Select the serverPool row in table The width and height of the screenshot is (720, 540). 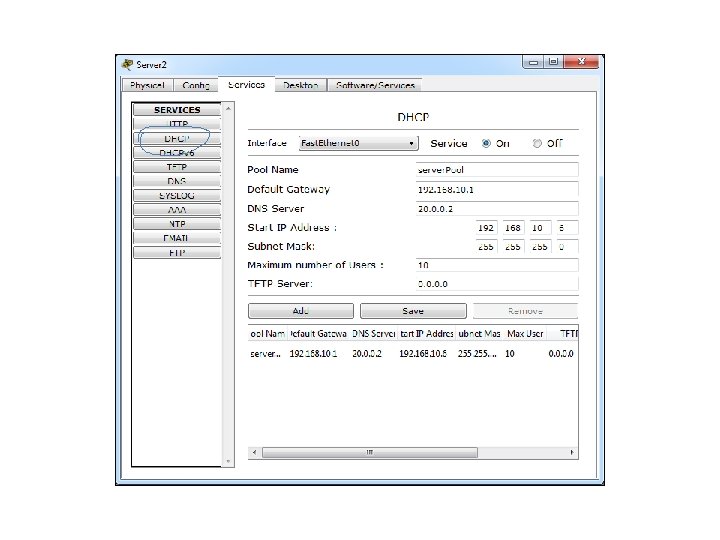412,354
